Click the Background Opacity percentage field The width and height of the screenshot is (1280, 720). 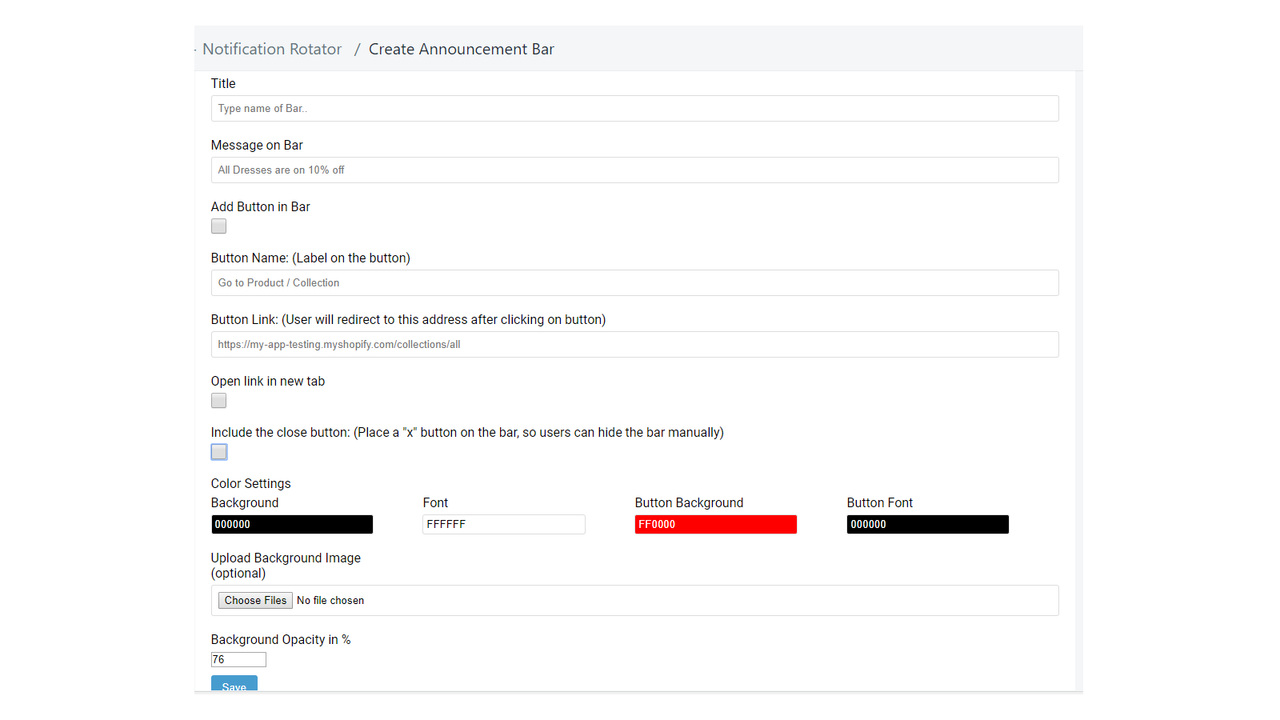coord(238,659)
